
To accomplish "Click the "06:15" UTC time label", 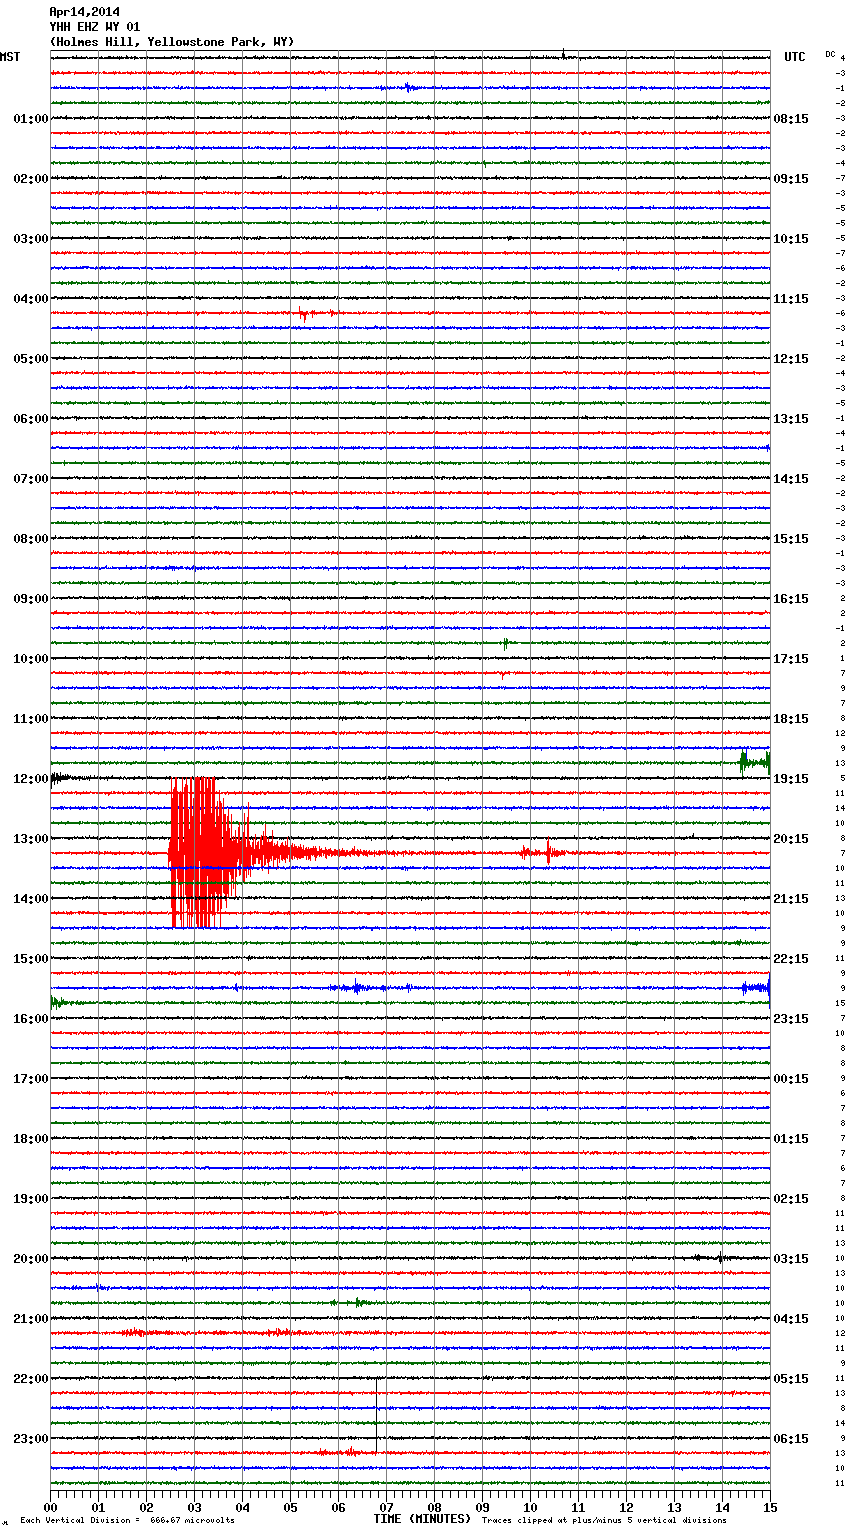I will 791,1439.
